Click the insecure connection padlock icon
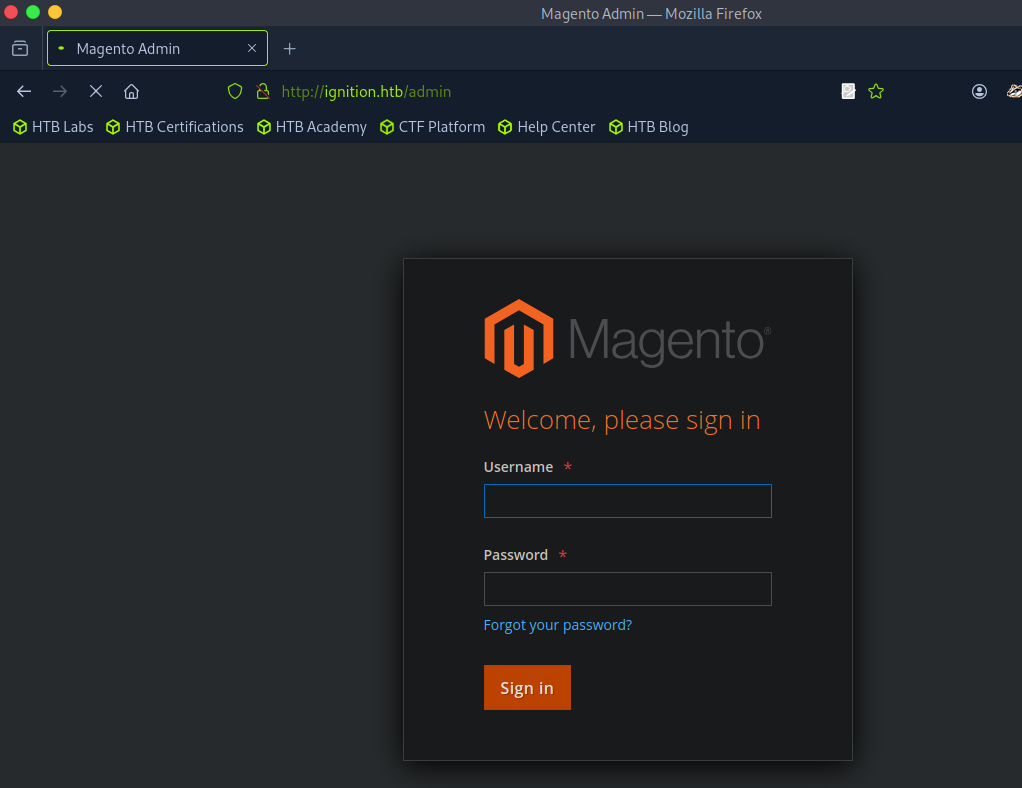This screenshot has height=788, width=1022. click(263, 91)
